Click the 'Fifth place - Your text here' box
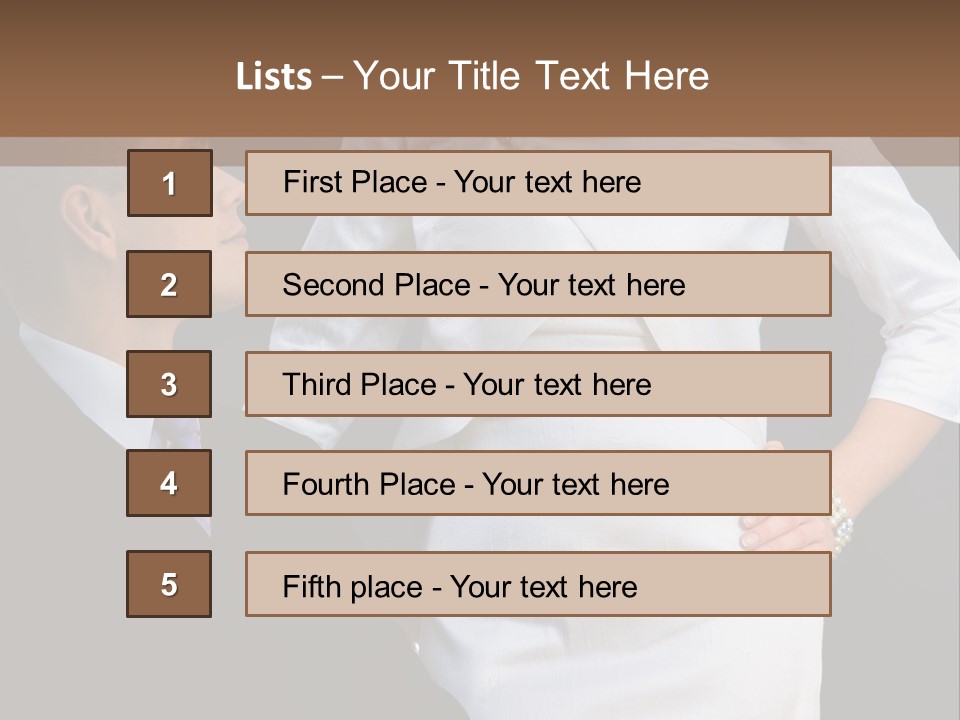This screenshot has height=720, width=960. [x=538, y=584]
